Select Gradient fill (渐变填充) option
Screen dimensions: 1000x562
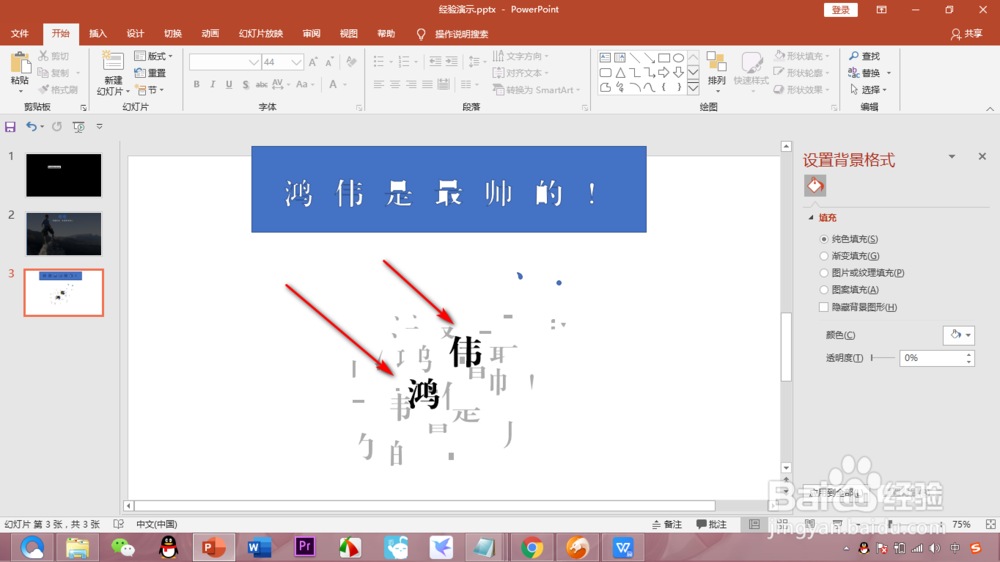[x=849, y=256]
